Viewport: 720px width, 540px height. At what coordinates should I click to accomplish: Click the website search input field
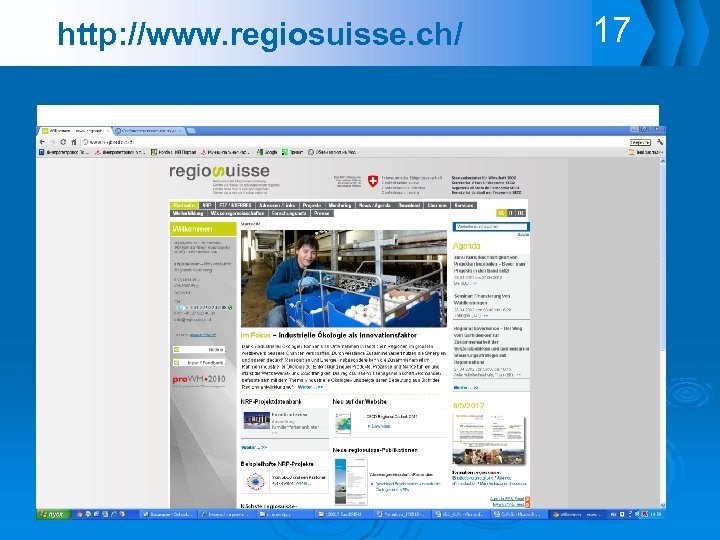491,227
